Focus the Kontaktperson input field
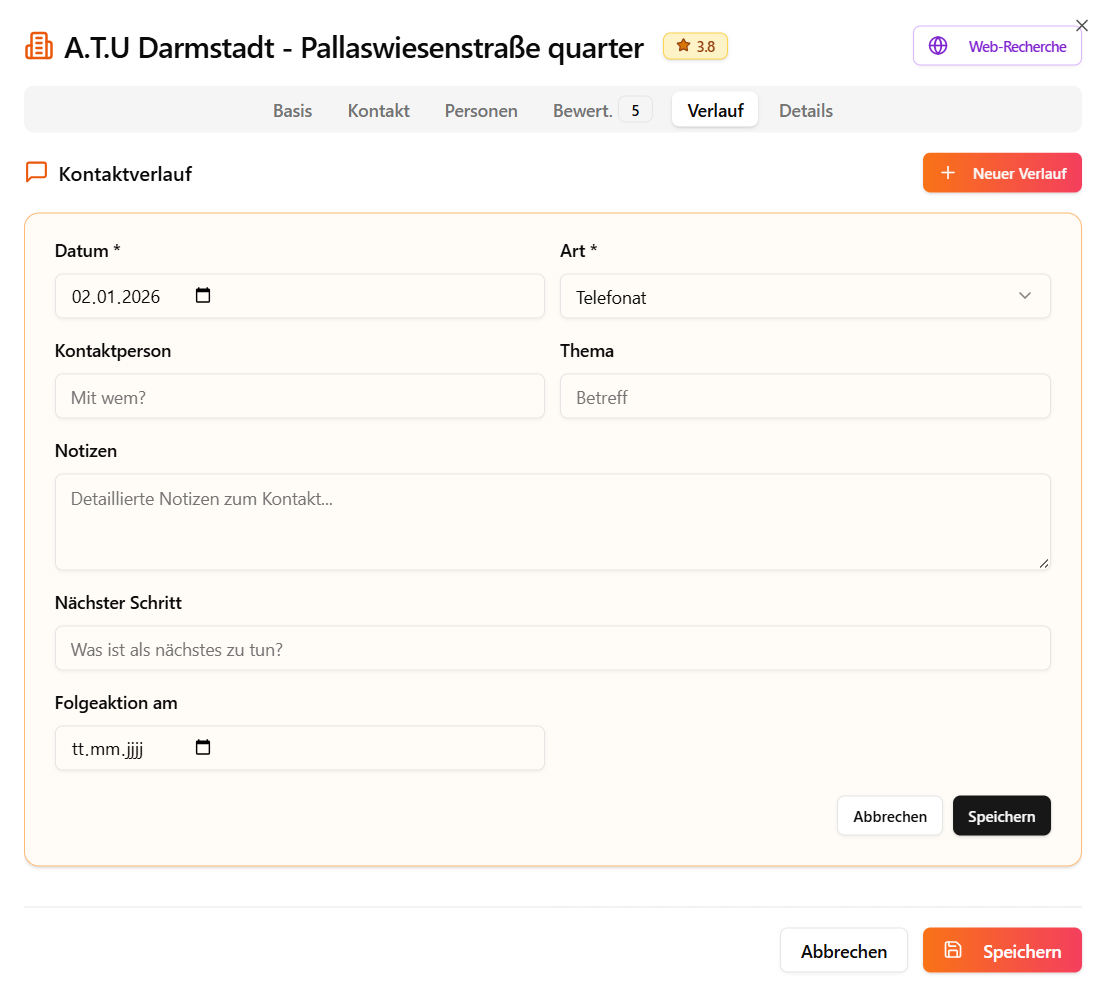 299,397
